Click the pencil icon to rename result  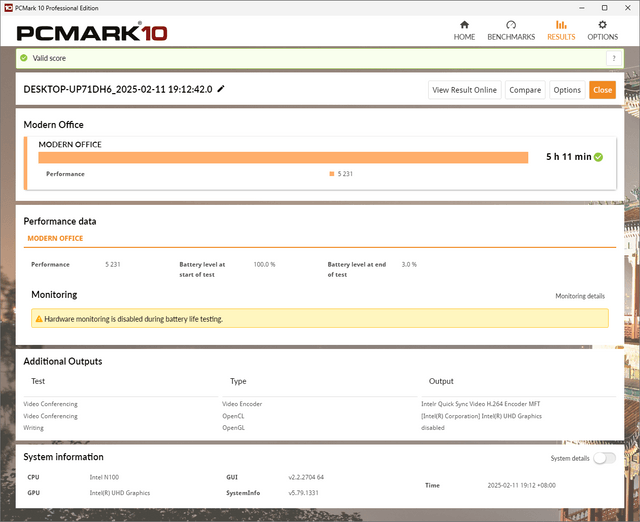coord(221,89)
